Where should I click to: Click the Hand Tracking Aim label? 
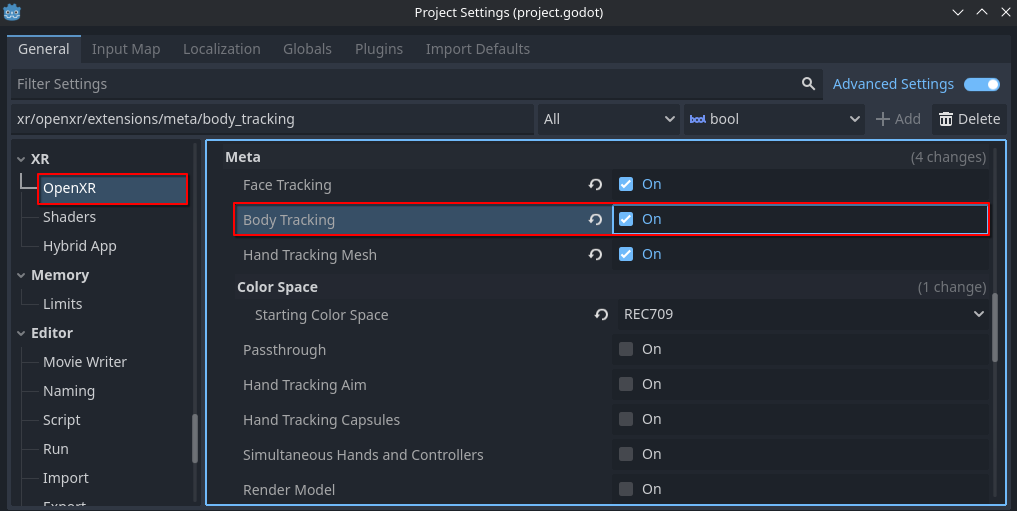pos(304,385)
